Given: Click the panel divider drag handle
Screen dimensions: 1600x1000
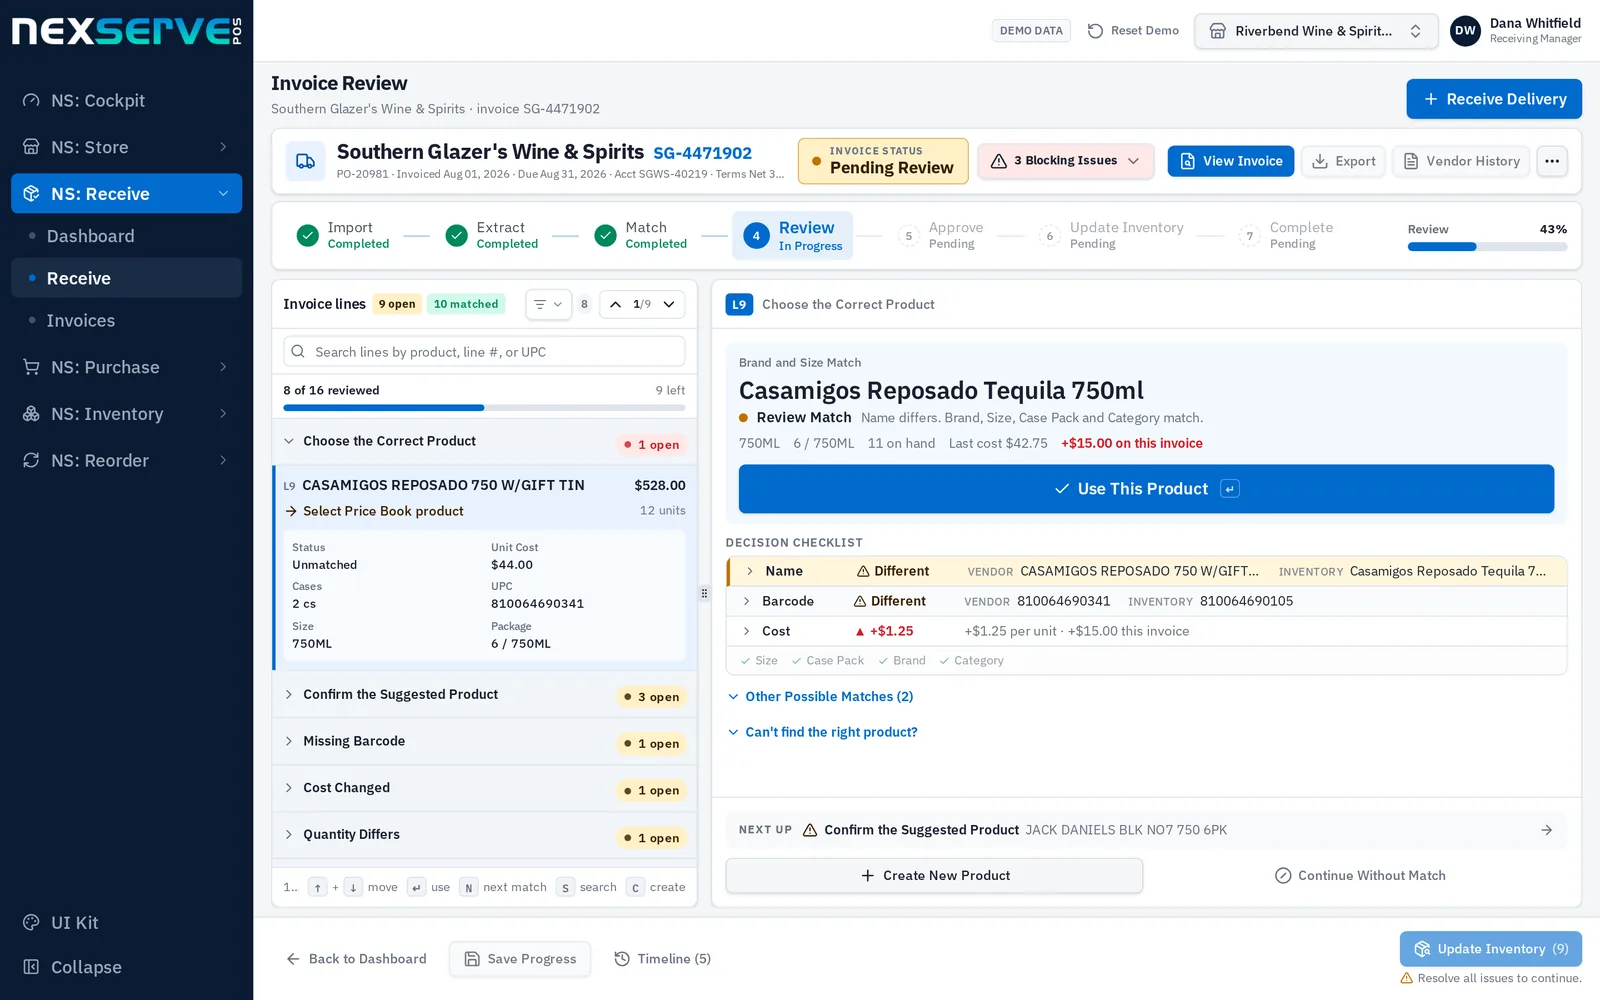Looking at the screenshot, I should 704,593.
